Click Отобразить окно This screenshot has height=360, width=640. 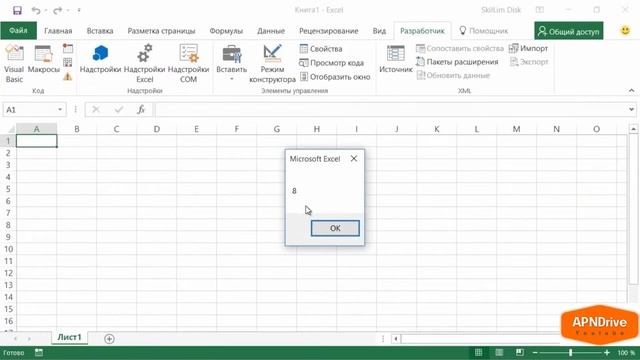pyautogui.click(x=335, y=77)
